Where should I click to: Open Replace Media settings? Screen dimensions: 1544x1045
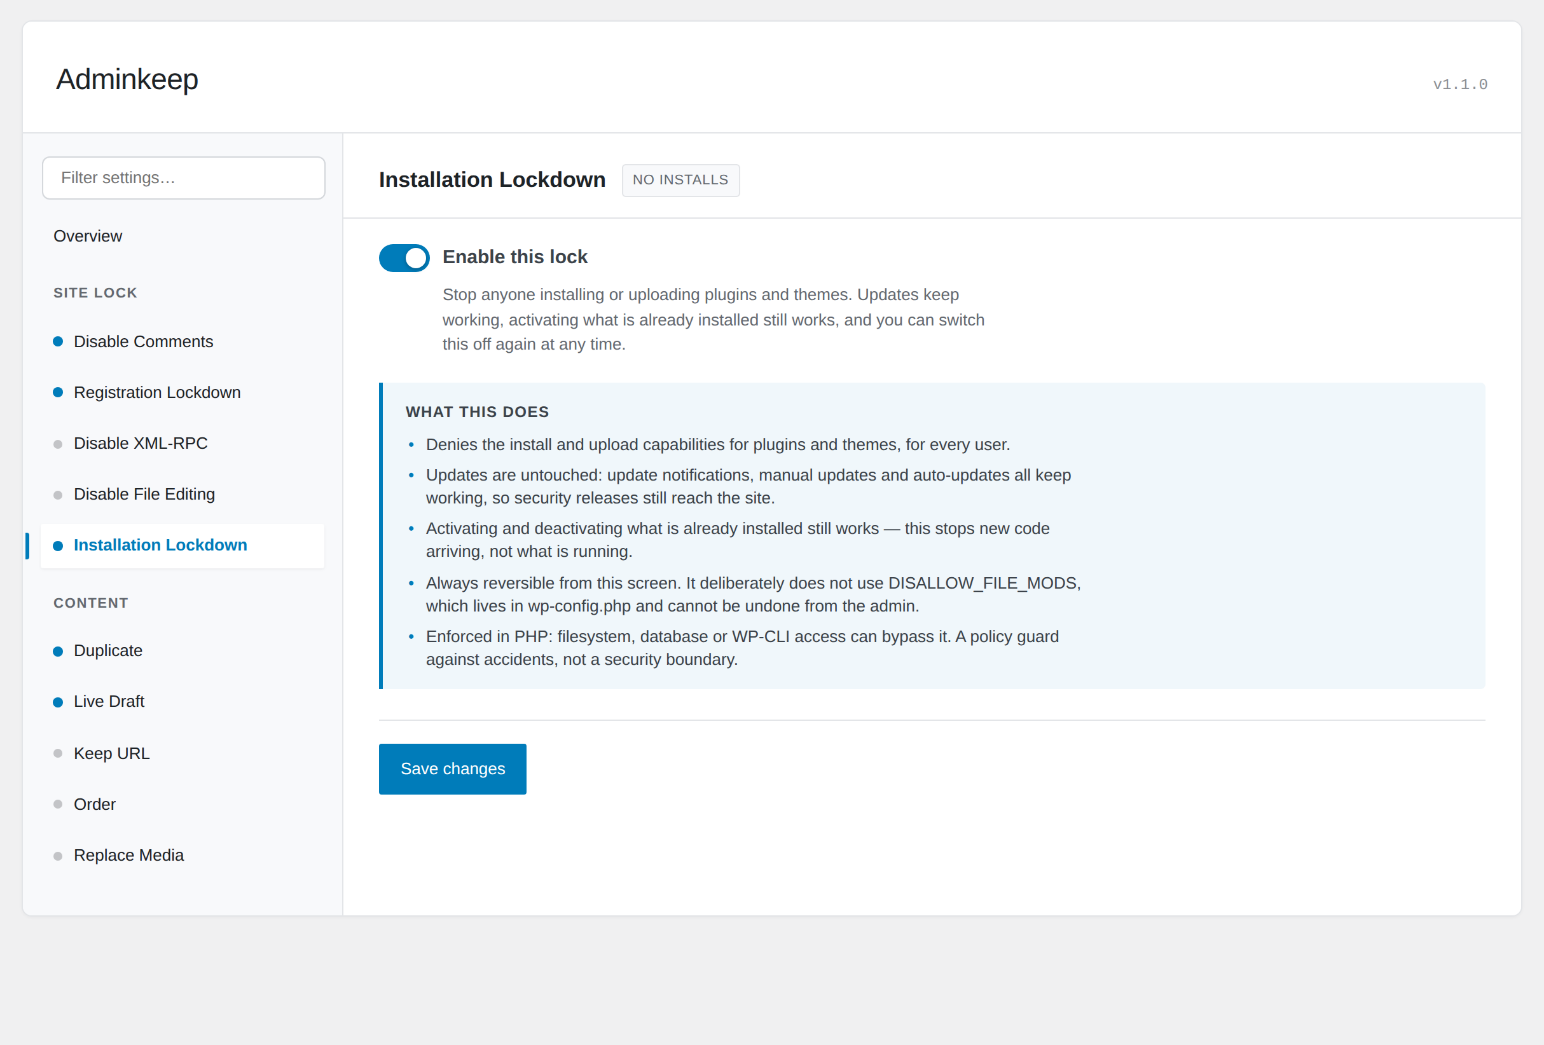(x=183, y=856)
